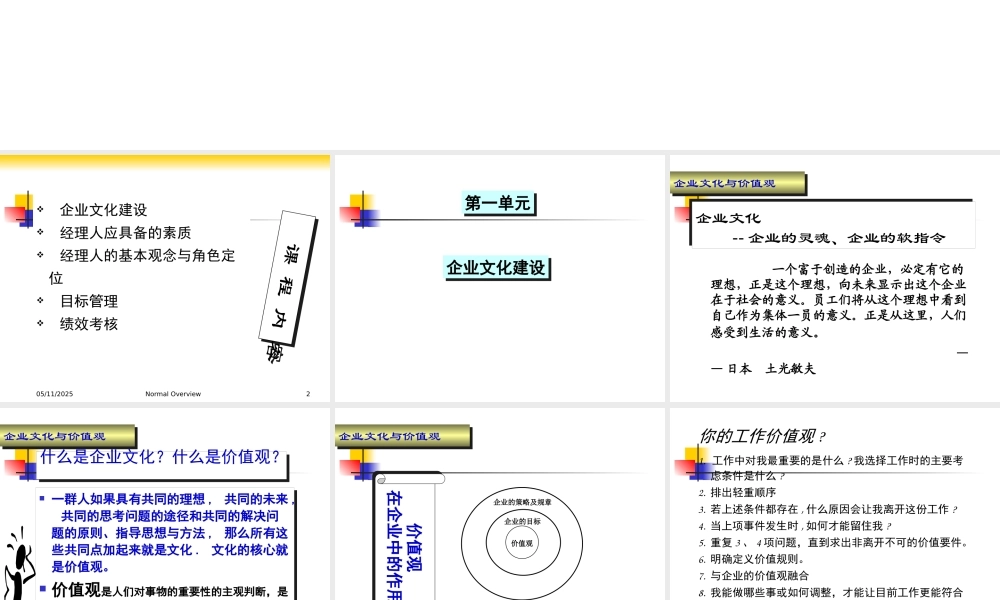Click the bullet text 经理人应具备的素质
1000x600 pixels.
126,233
